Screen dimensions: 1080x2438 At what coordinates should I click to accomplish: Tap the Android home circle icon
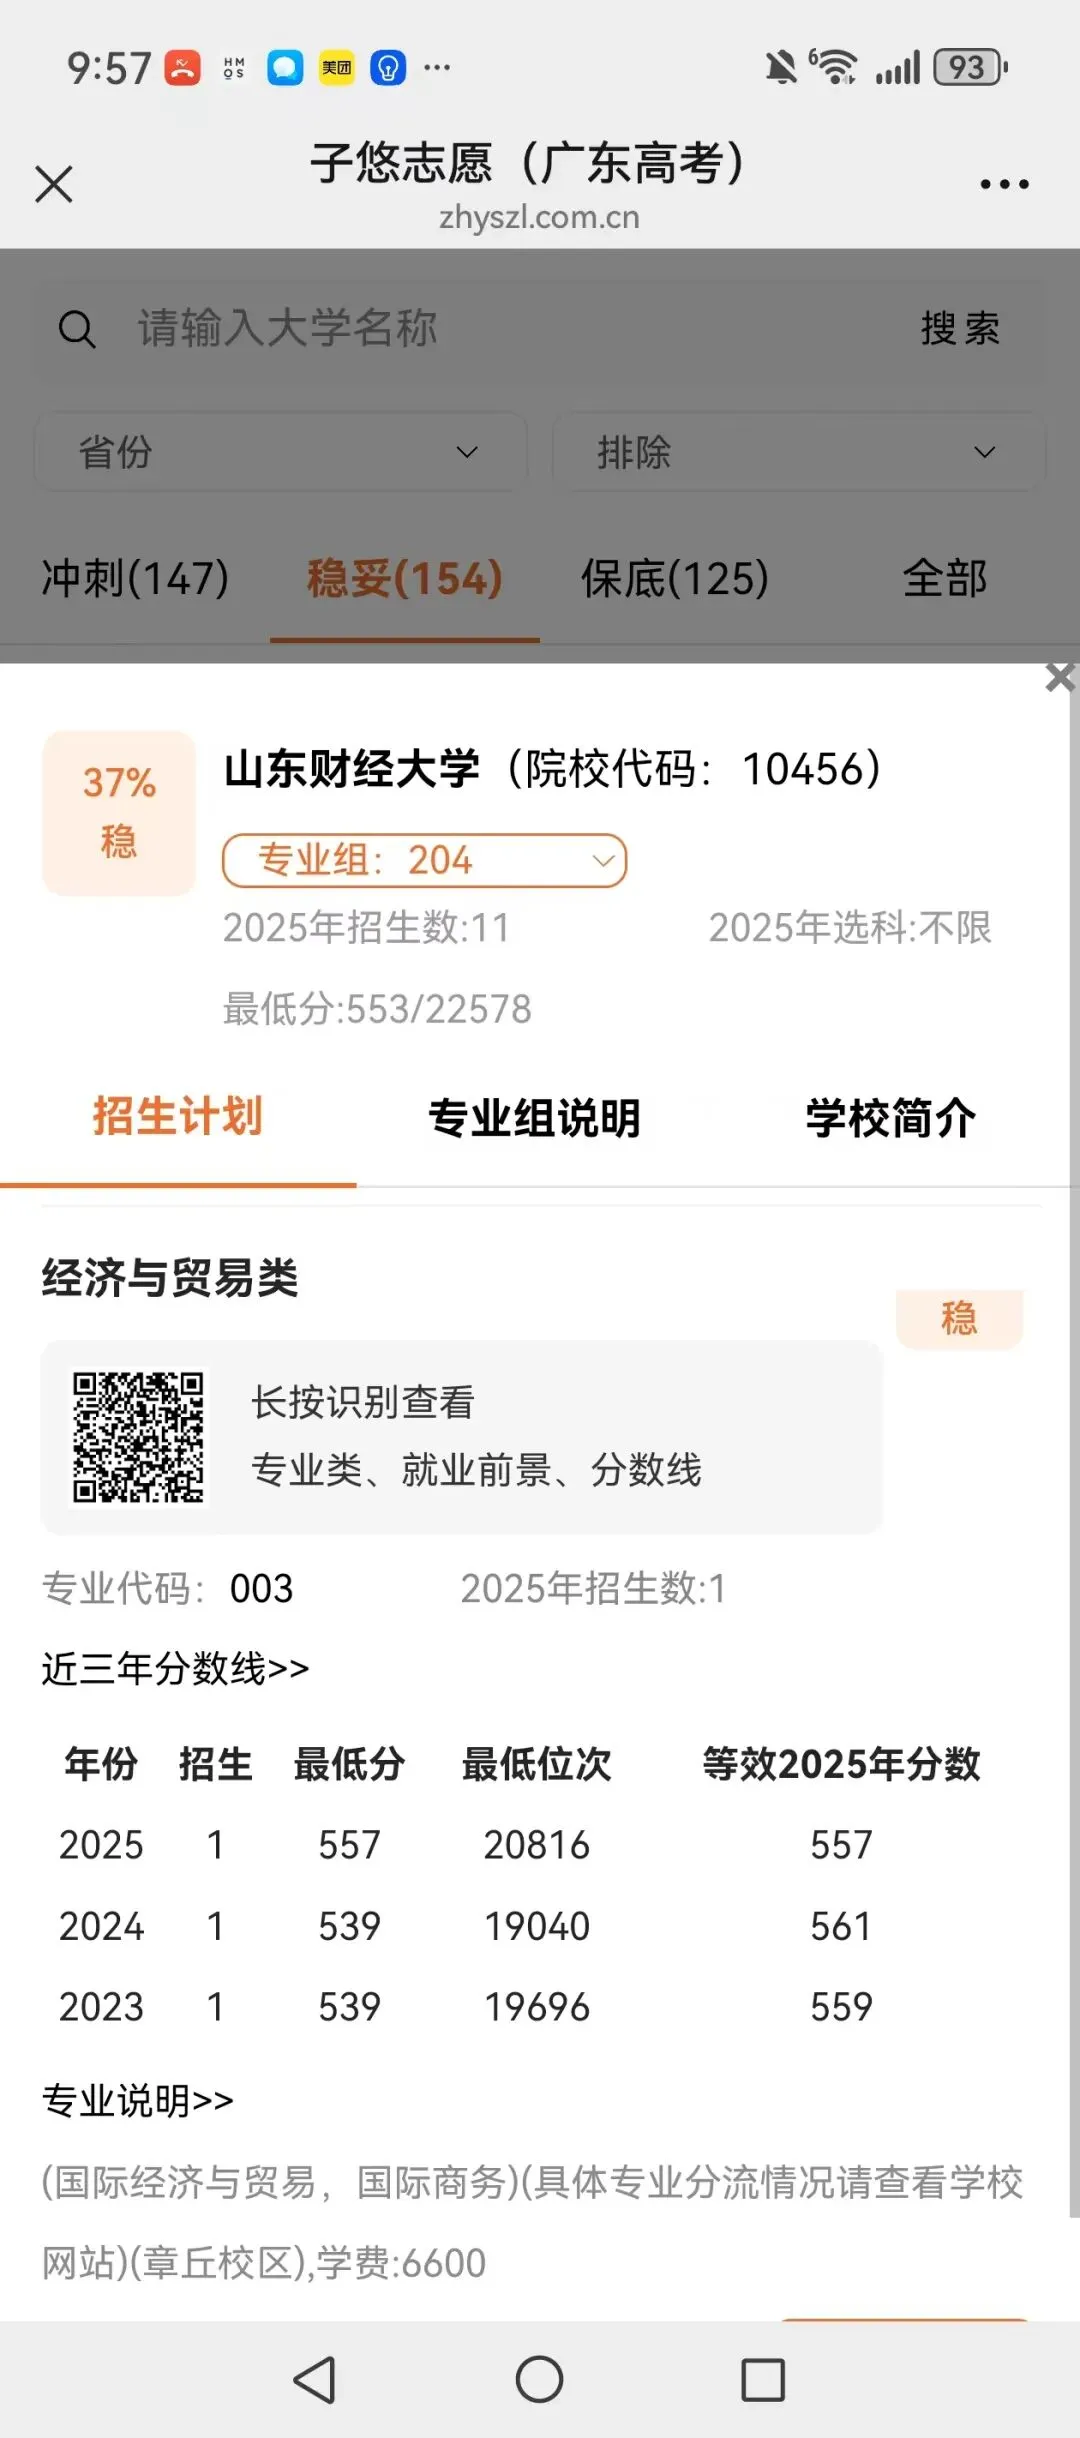click(x=539, y=2379)
